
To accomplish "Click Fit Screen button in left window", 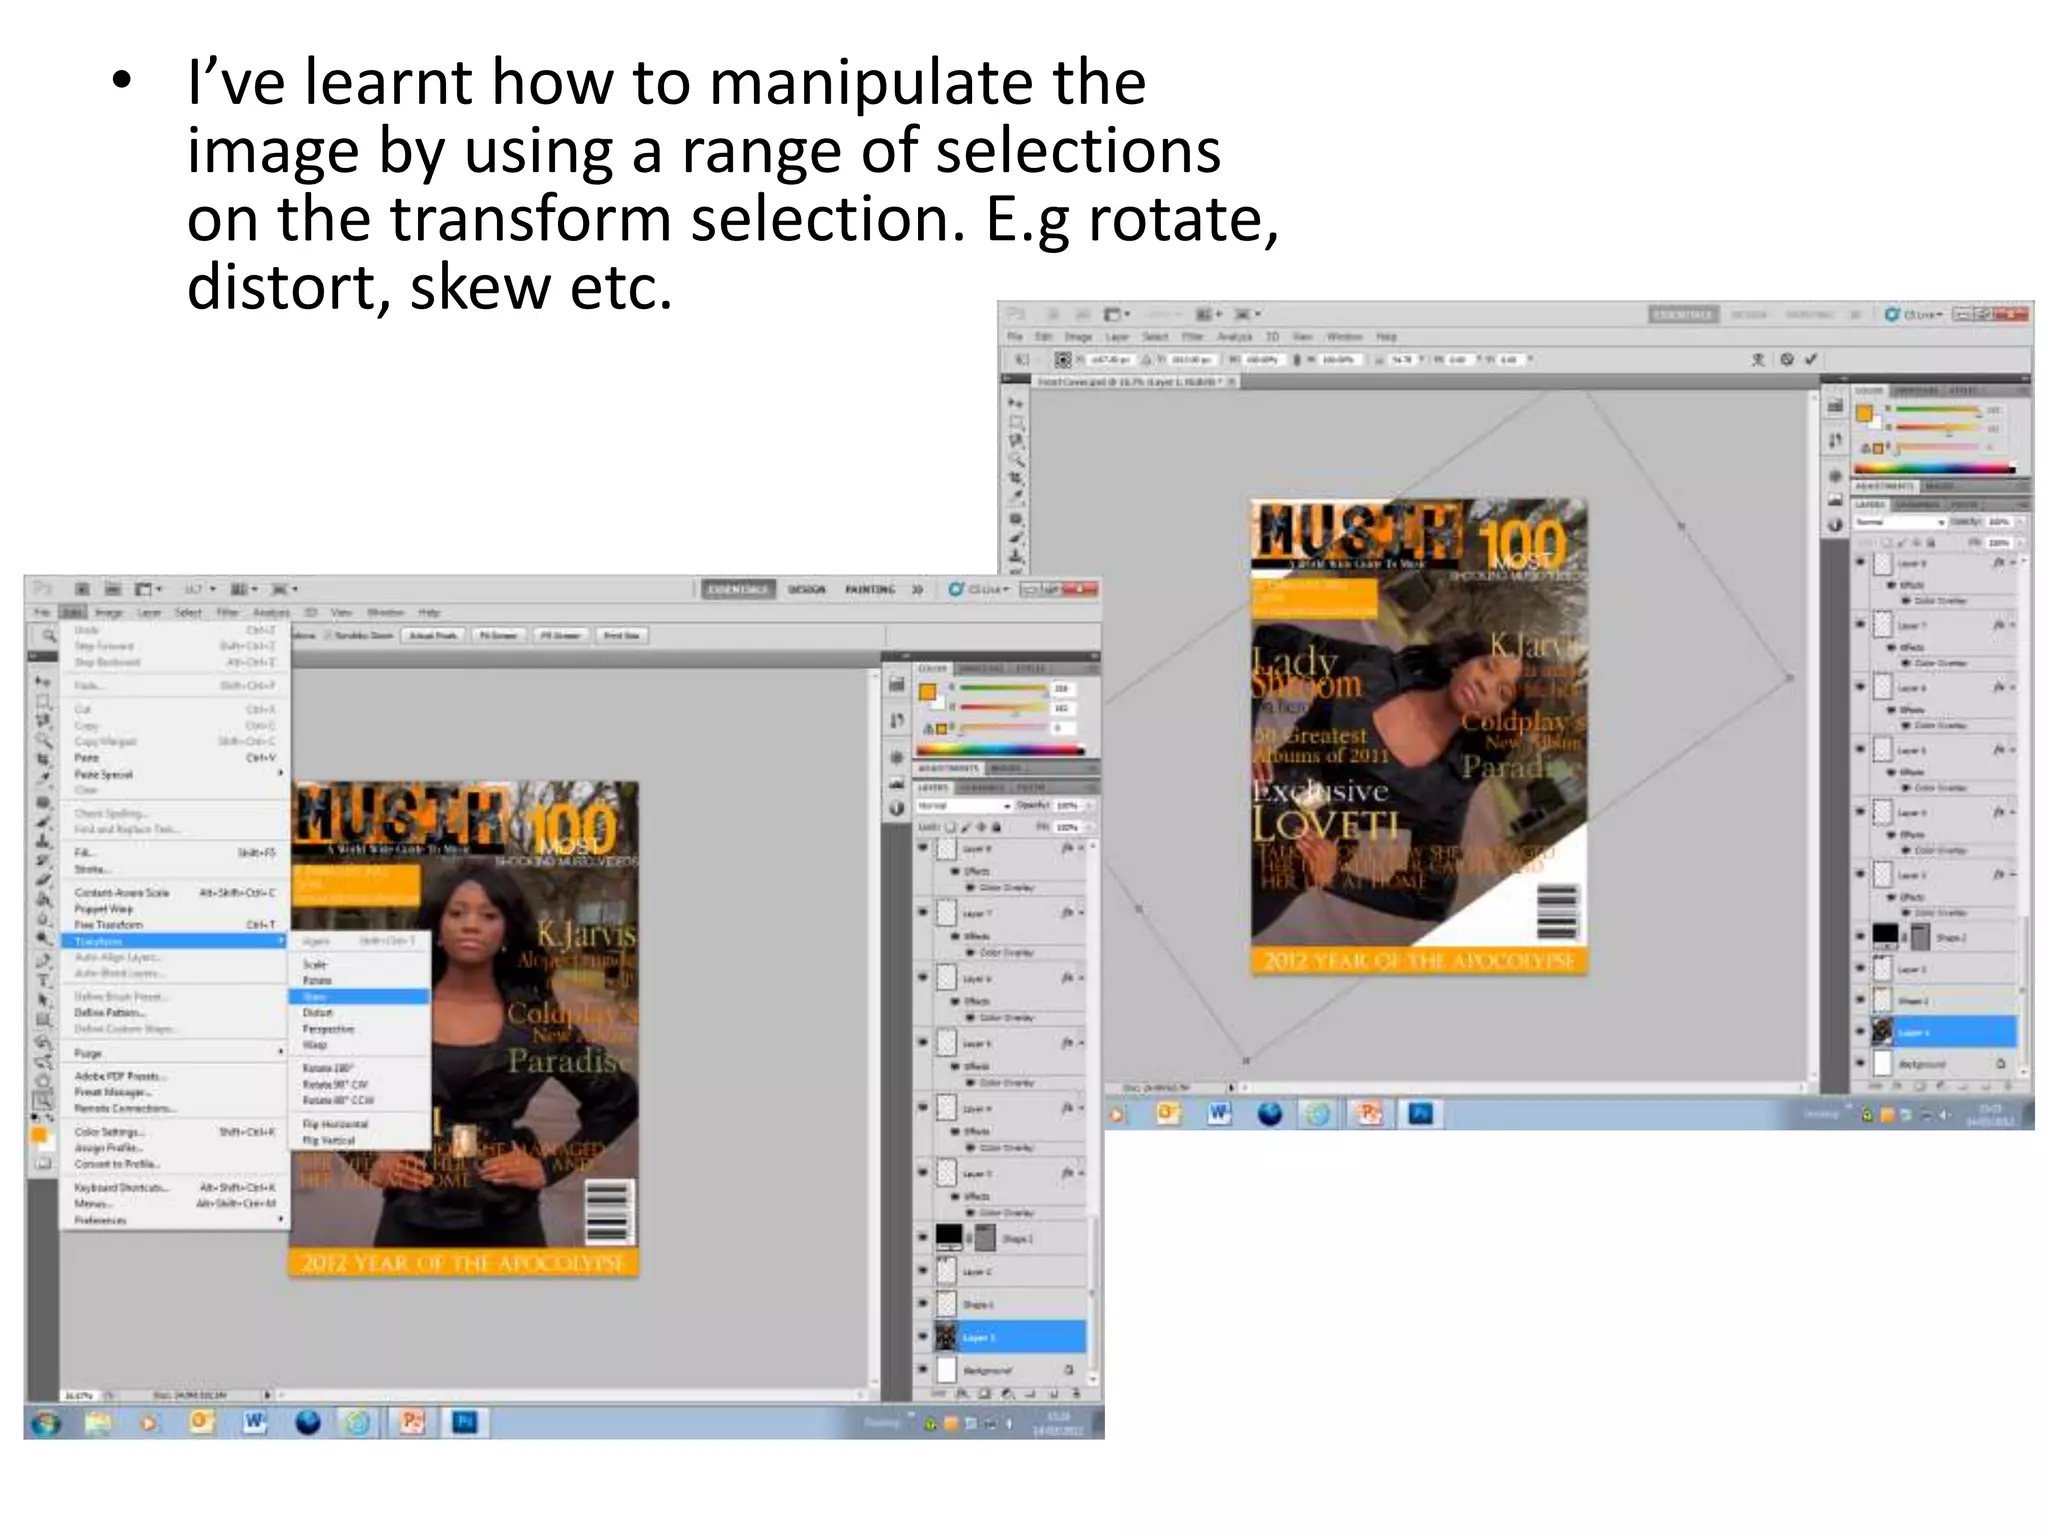I will [x=498, y=635].
